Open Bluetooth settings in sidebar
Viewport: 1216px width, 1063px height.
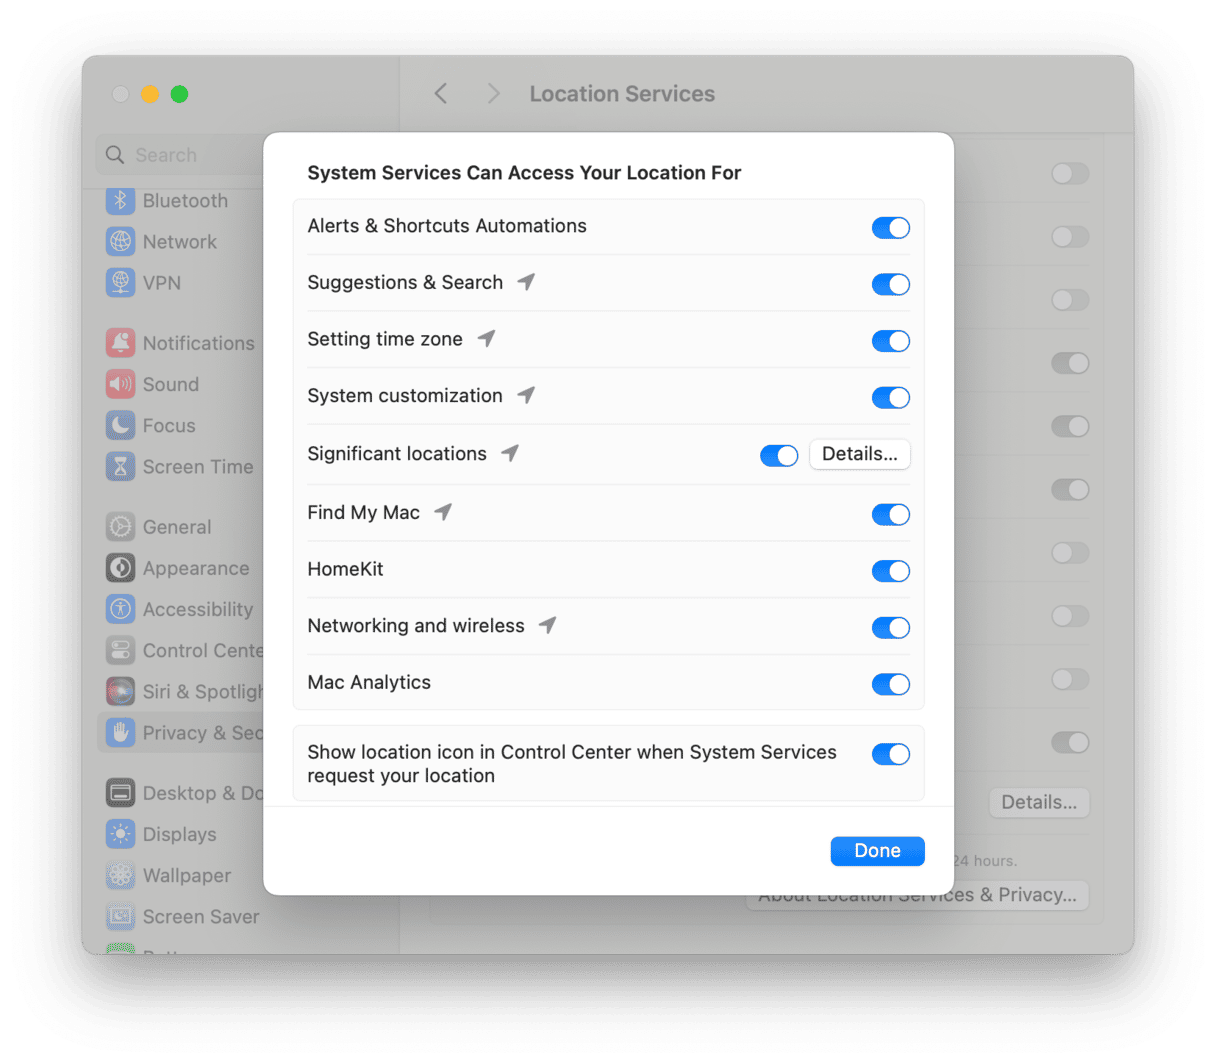pyautogui.click(x=185, y=201)
